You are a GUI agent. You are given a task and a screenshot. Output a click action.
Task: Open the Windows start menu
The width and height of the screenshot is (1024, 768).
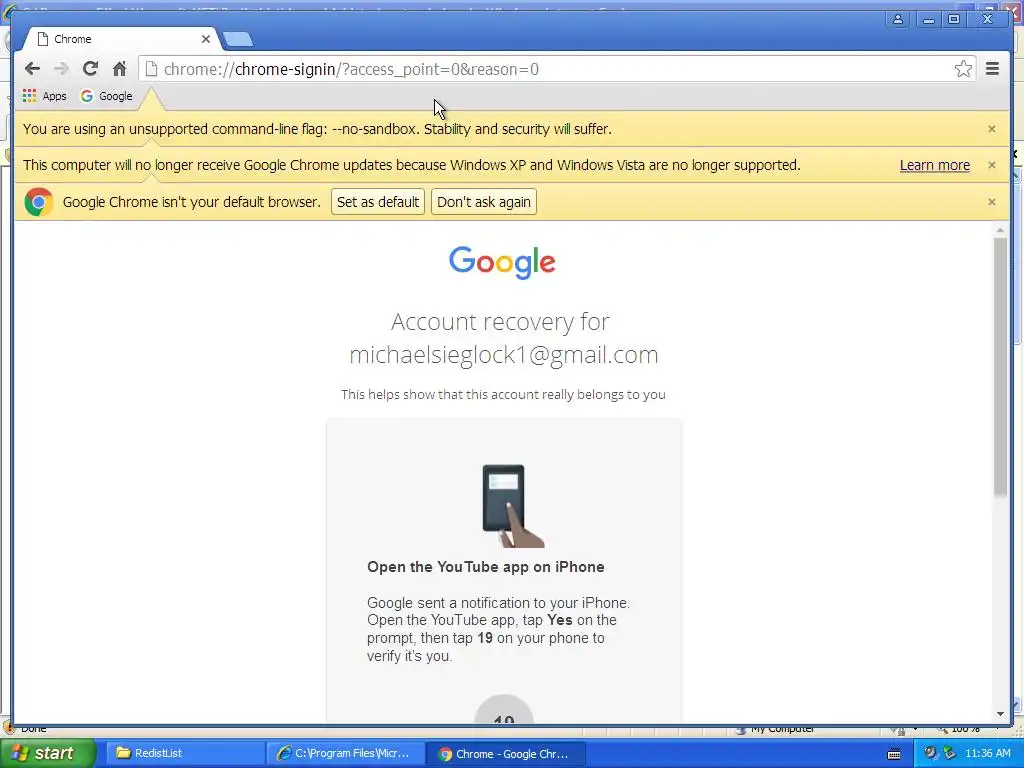[x=47, y=753]
